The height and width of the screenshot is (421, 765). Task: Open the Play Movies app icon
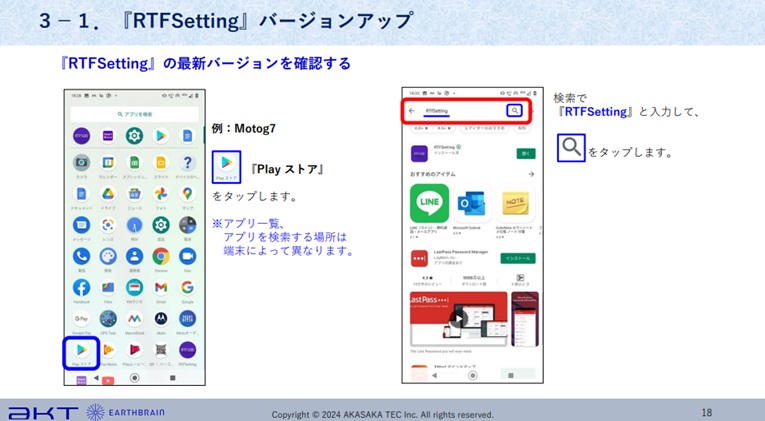tap(134, 350)
